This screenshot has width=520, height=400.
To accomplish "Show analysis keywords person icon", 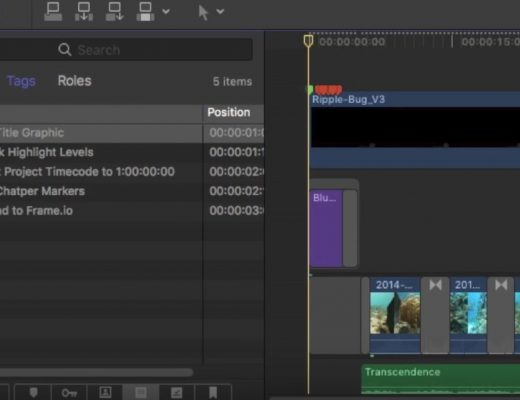I will coord(105,392).
